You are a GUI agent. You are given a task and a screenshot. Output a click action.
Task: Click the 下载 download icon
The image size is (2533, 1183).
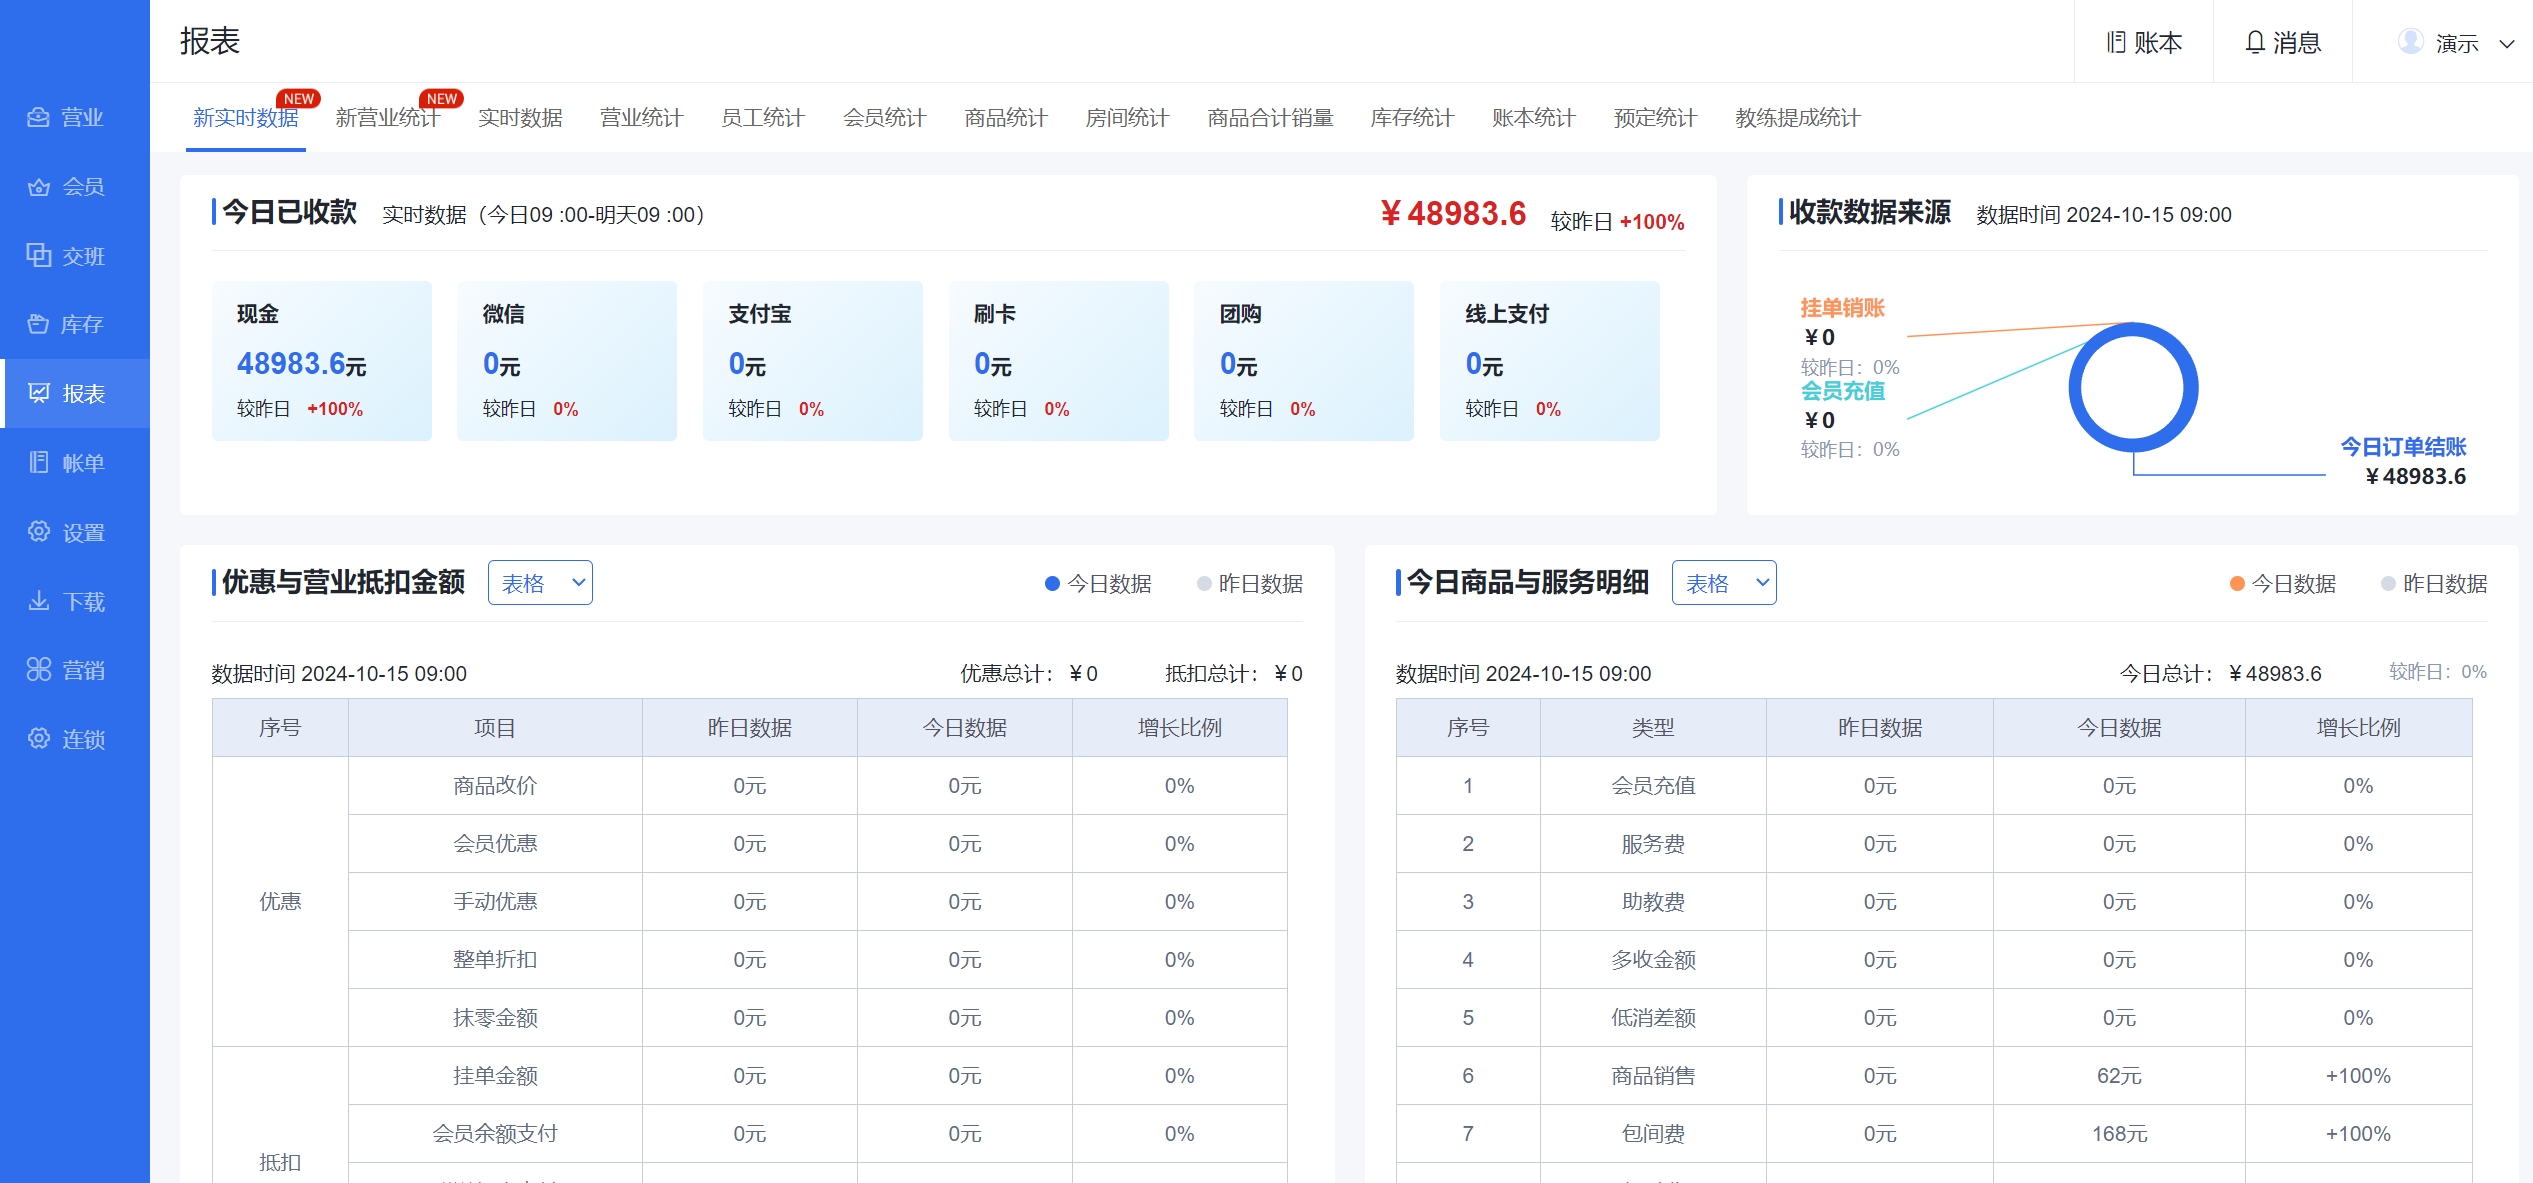pyautogui.click(x=38, y=601)
